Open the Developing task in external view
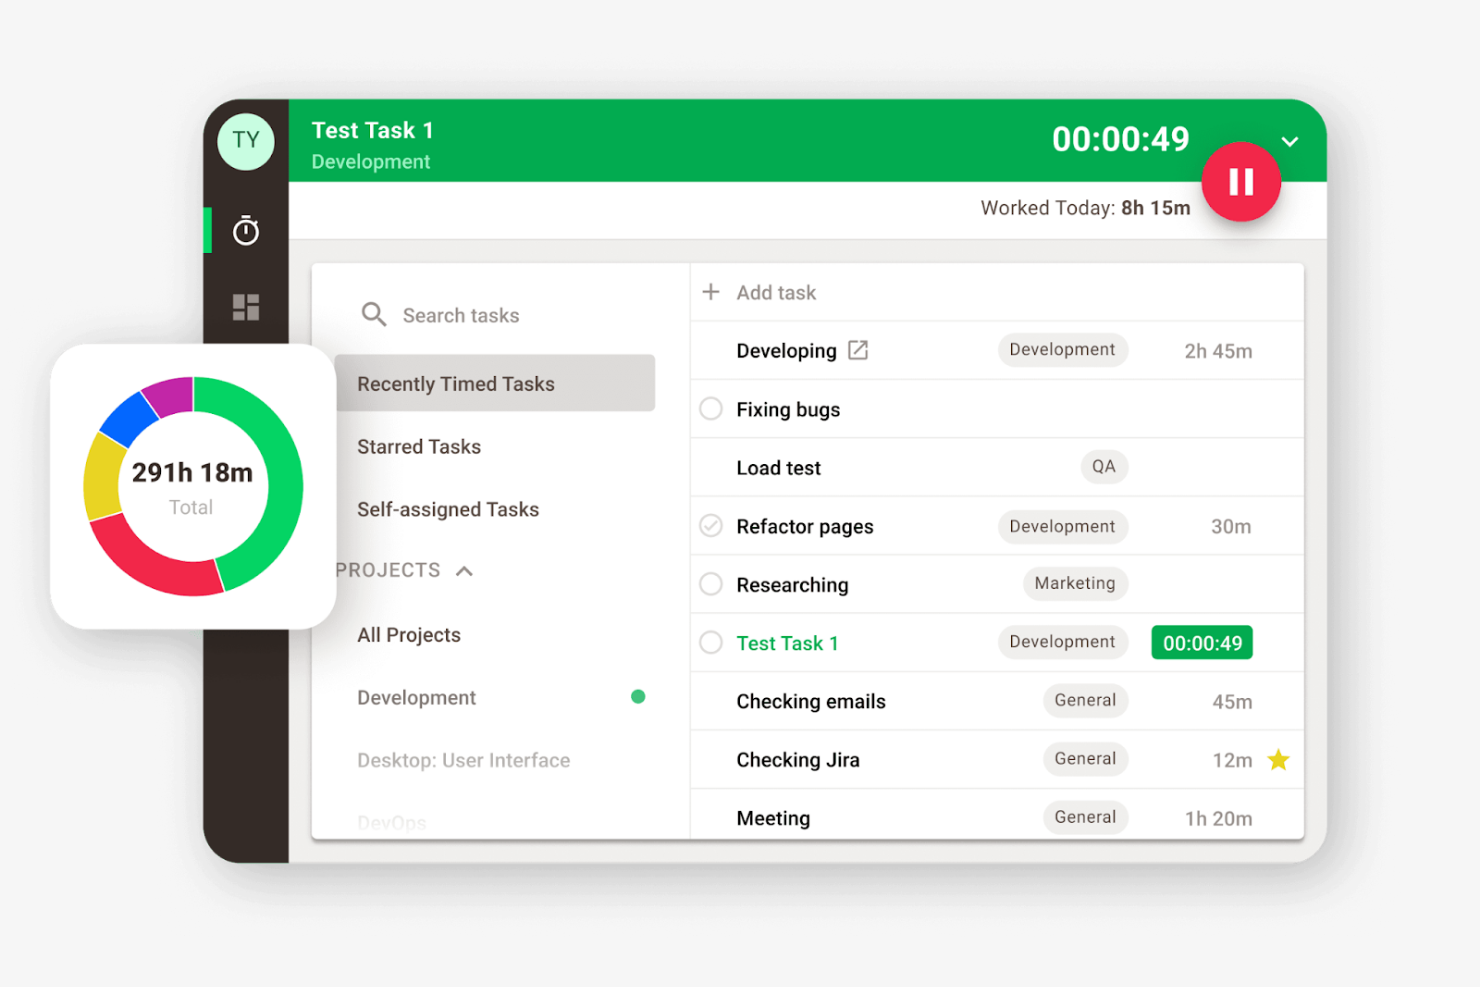This screenshot has width=1480, height=987. point(858,350)
